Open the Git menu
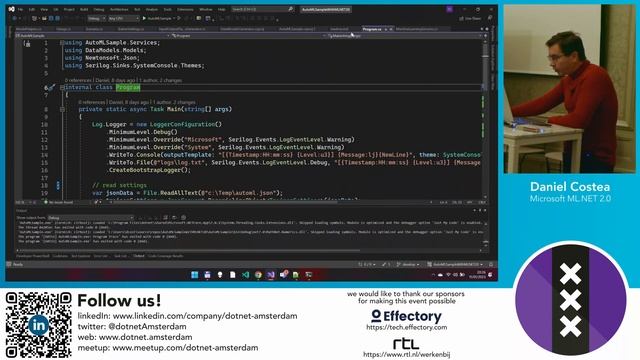The image size is (640, 360). pos(56,9)
